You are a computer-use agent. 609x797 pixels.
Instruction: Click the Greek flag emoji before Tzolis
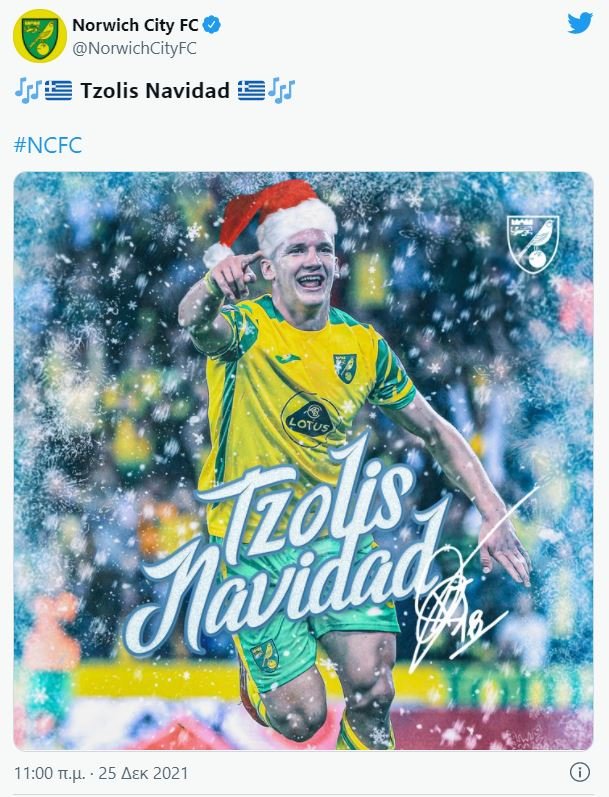[58, 90]
